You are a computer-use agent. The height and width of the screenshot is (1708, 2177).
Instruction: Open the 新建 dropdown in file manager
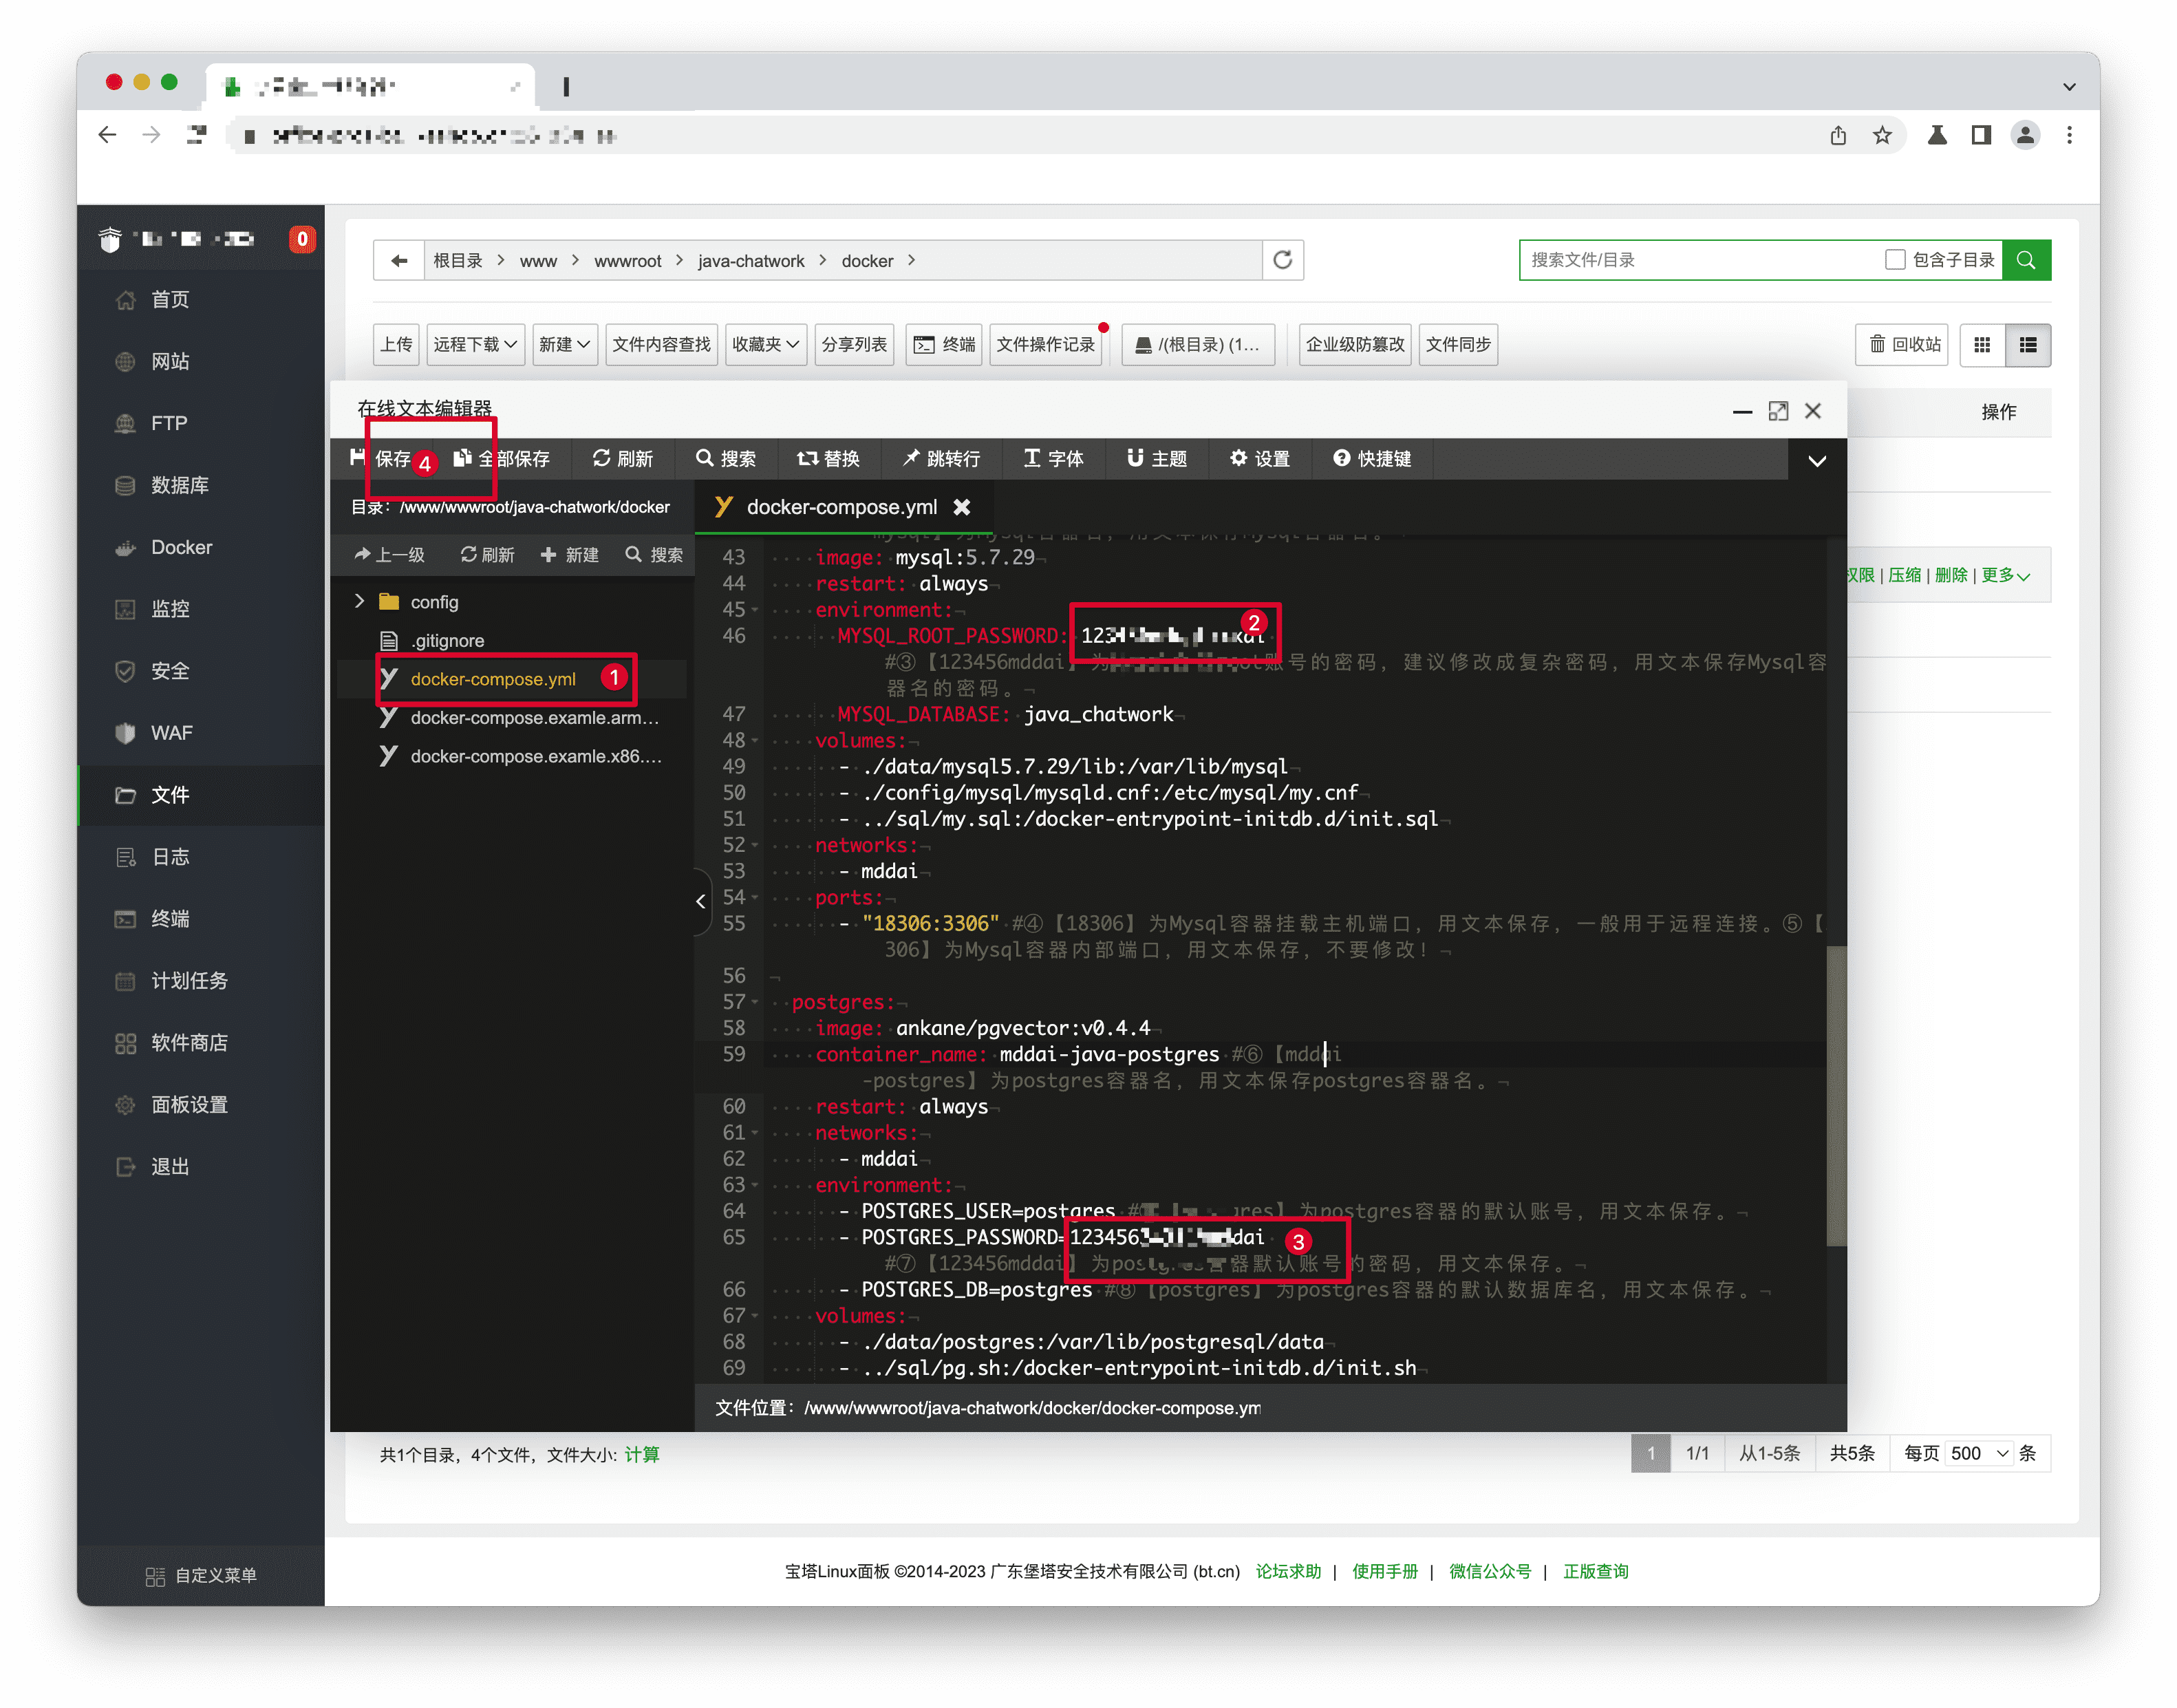point(564,345)
